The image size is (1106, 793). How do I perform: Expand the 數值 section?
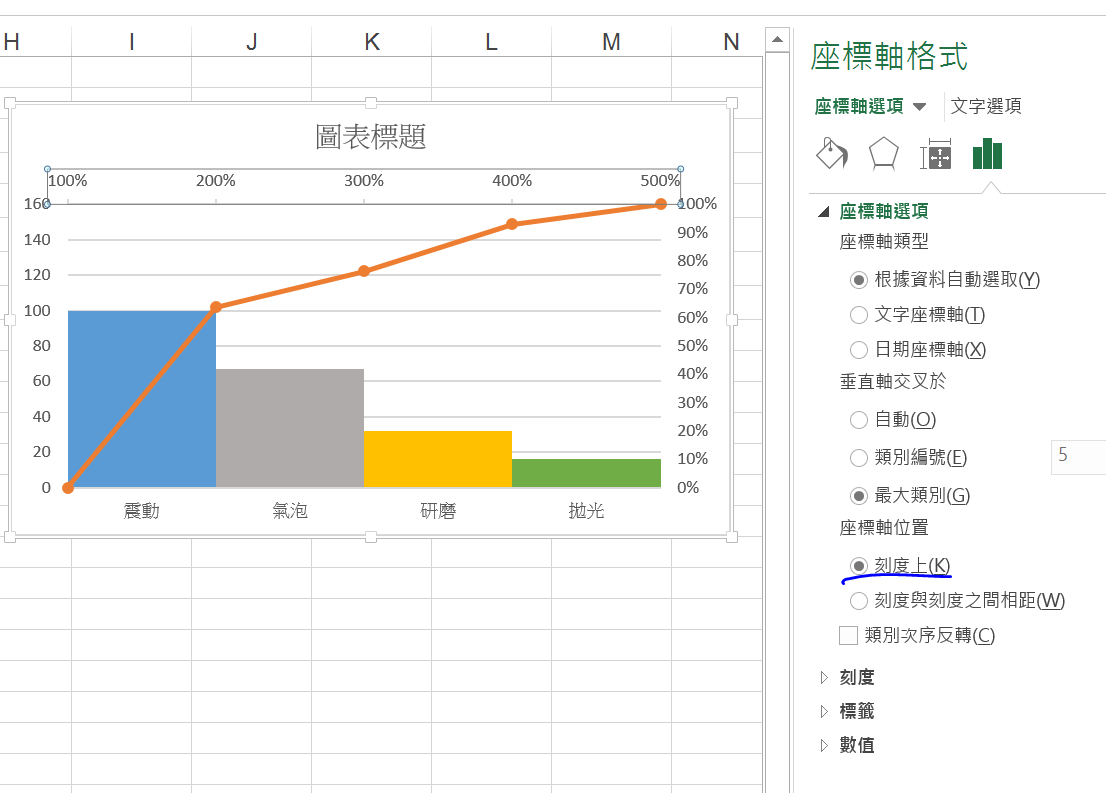click(824, 745)
